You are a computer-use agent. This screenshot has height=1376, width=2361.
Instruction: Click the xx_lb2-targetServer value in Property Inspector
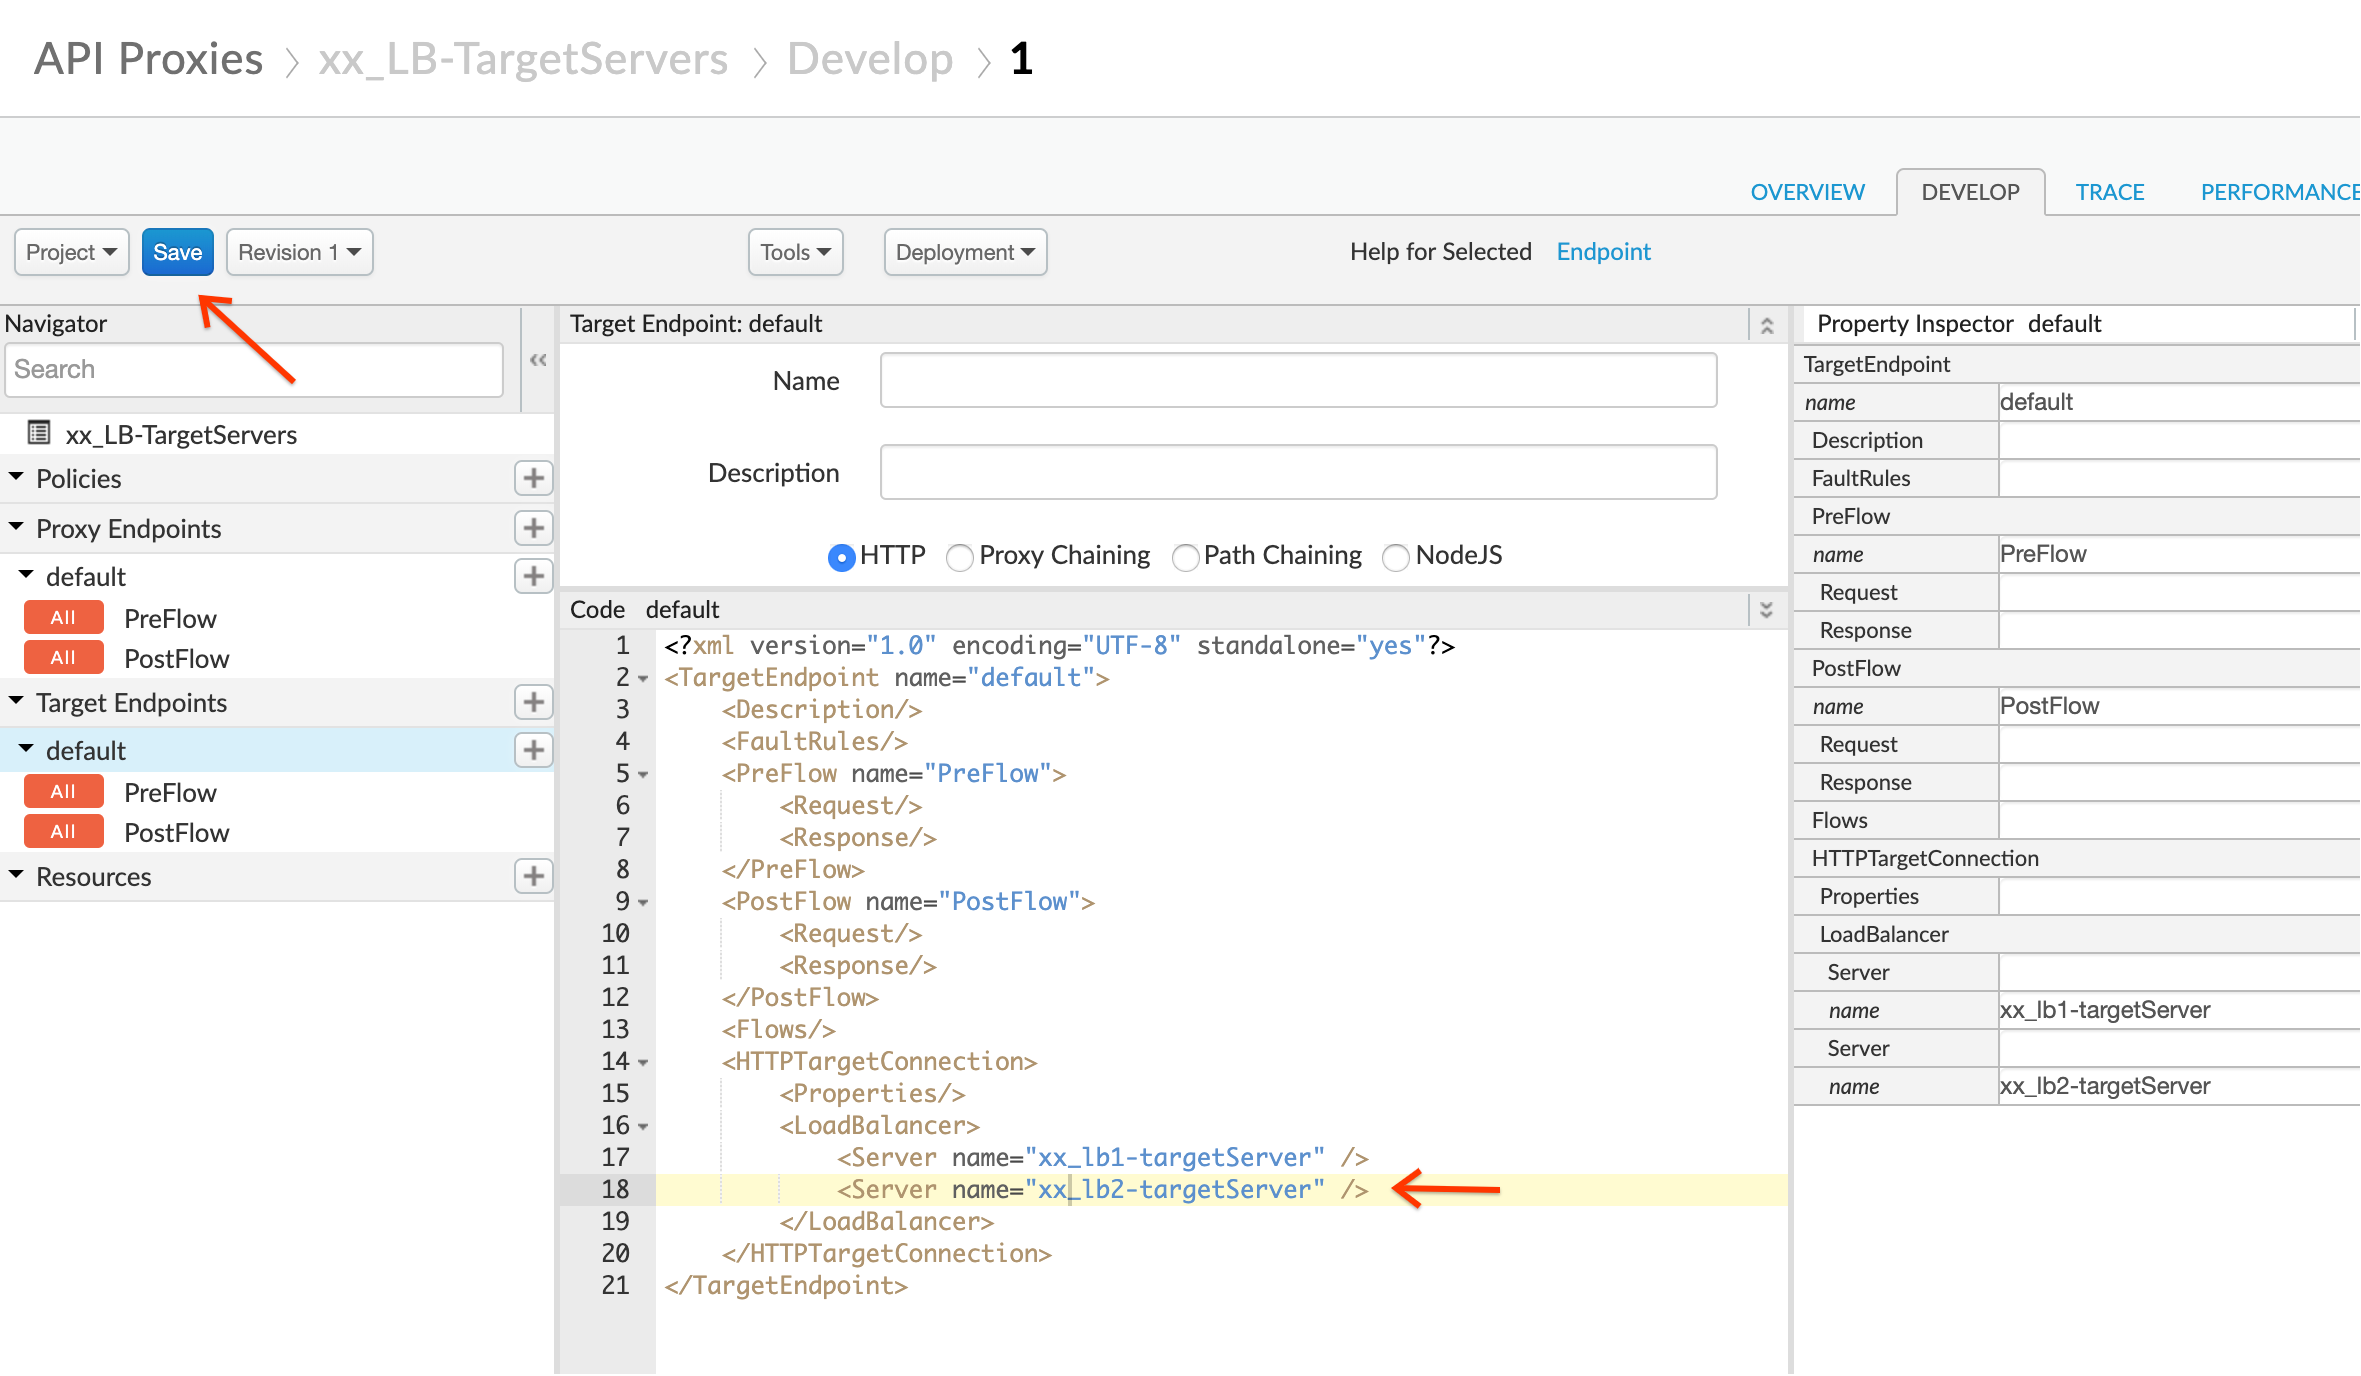[2105, 1086]
